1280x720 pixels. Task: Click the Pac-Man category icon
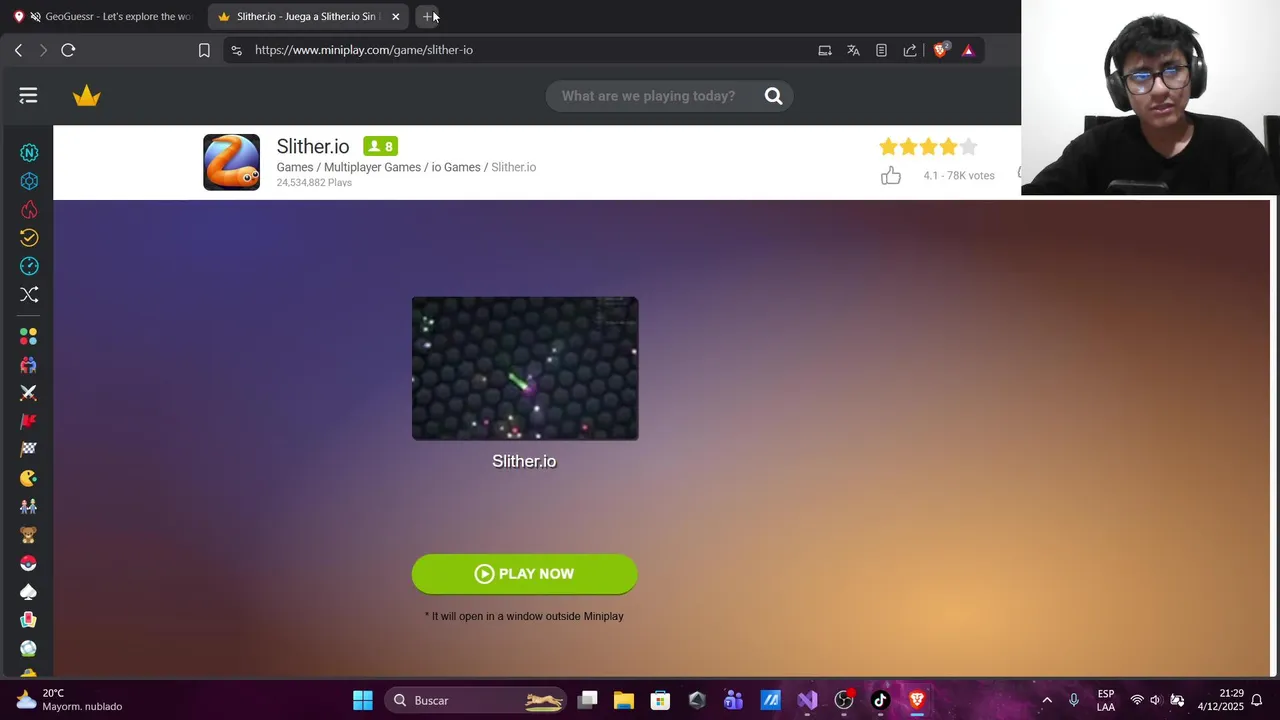[x=28, y=478]
